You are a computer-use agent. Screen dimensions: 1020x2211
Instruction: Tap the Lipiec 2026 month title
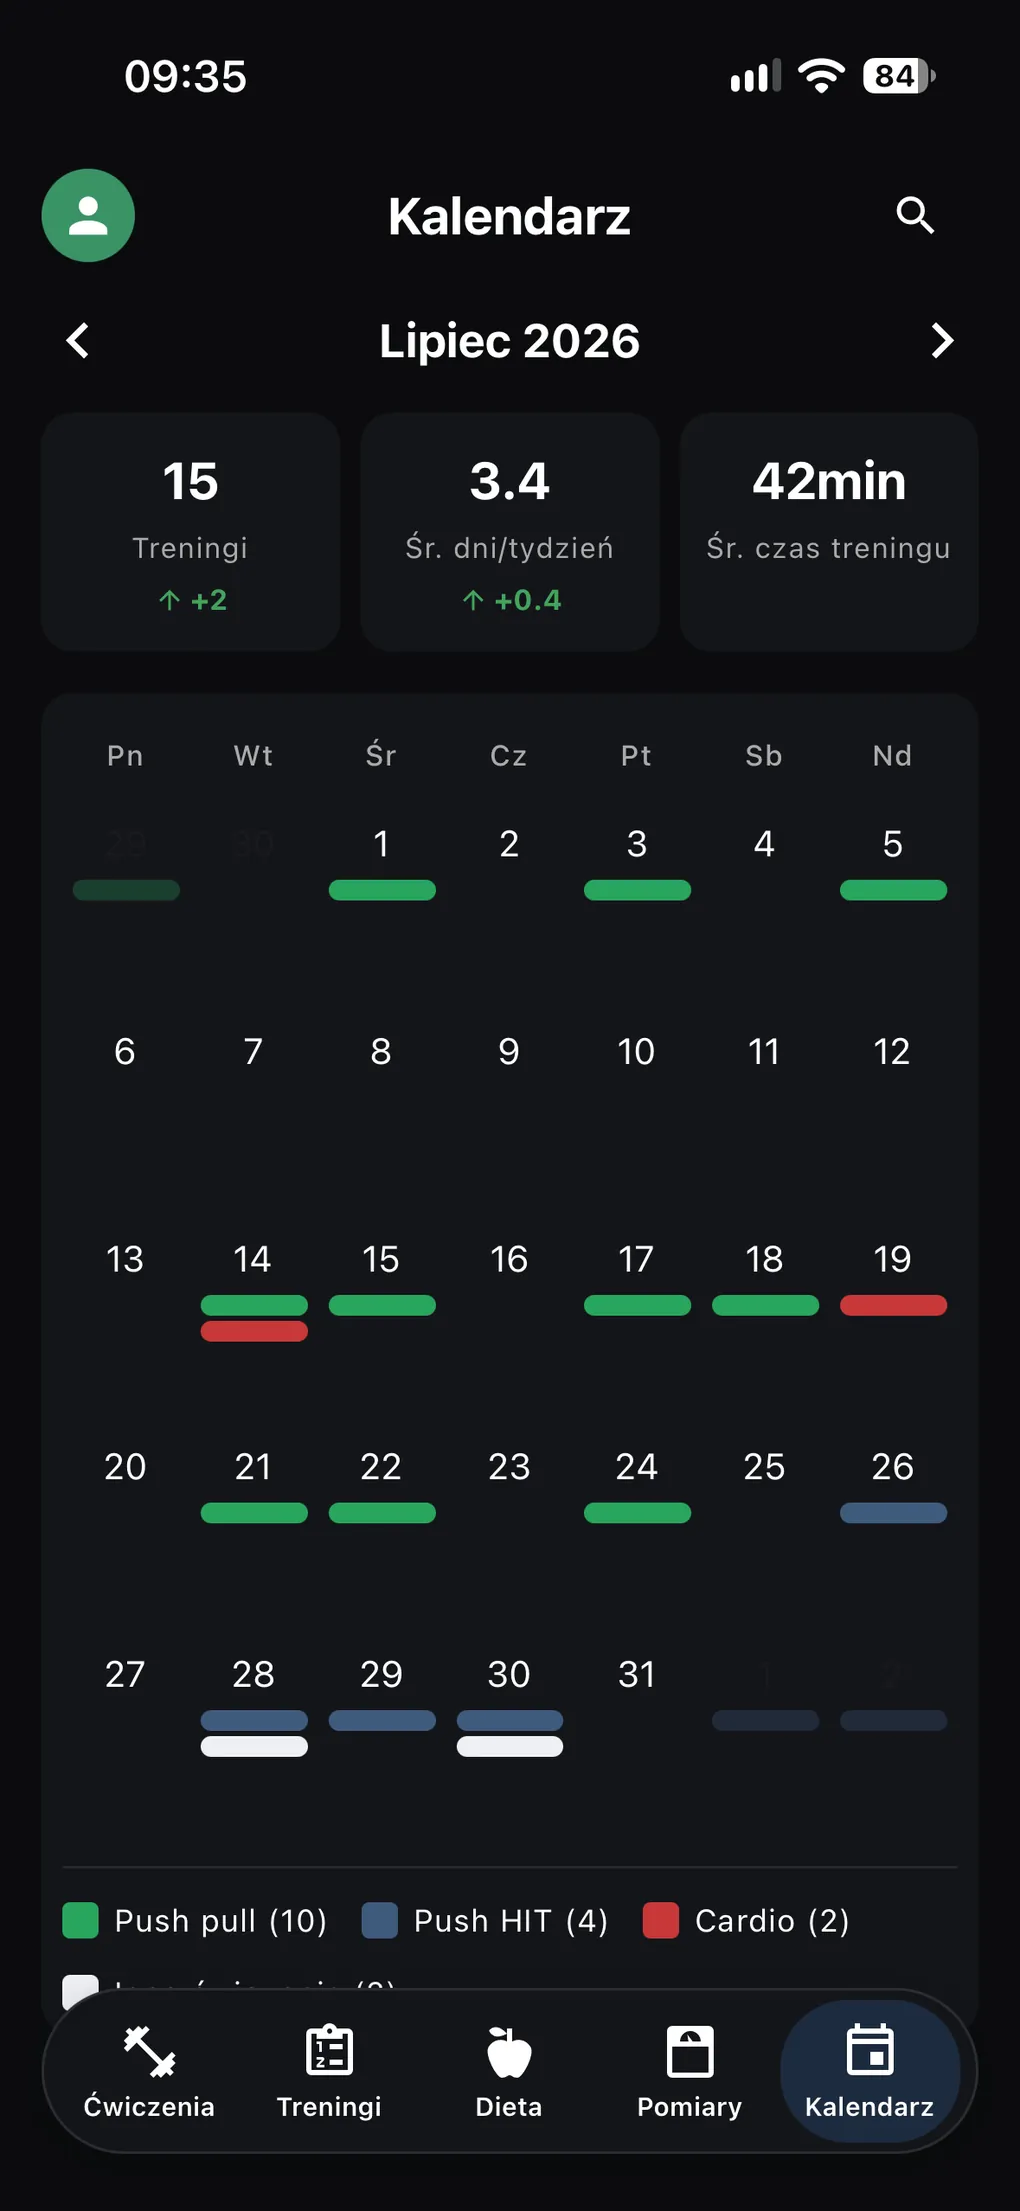[509, 341]
